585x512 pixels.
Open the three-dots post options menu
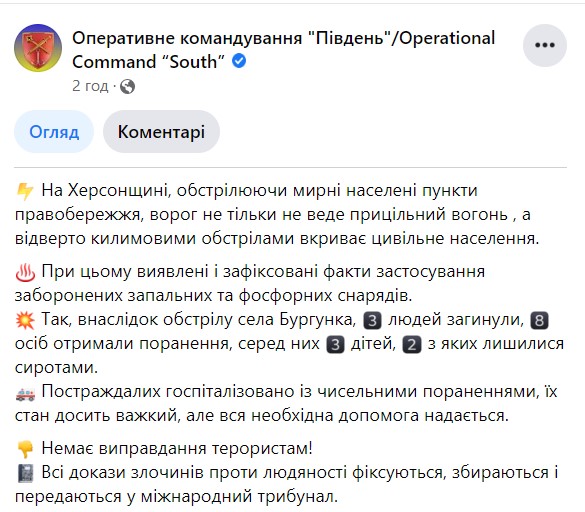[x=545, y=45]
